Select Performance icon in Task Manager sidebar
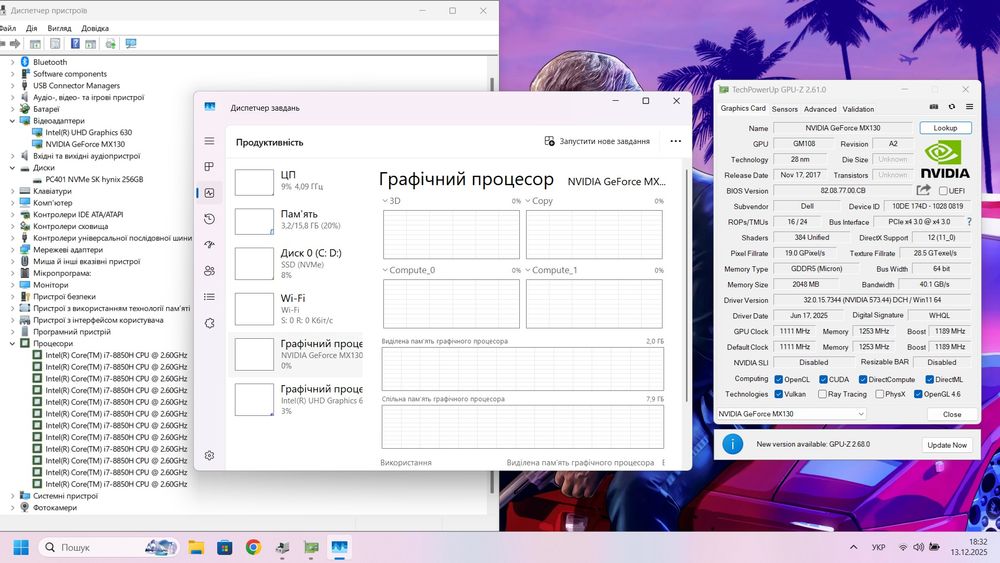Viewport: 1000px width, 563px height. (209, 193)
